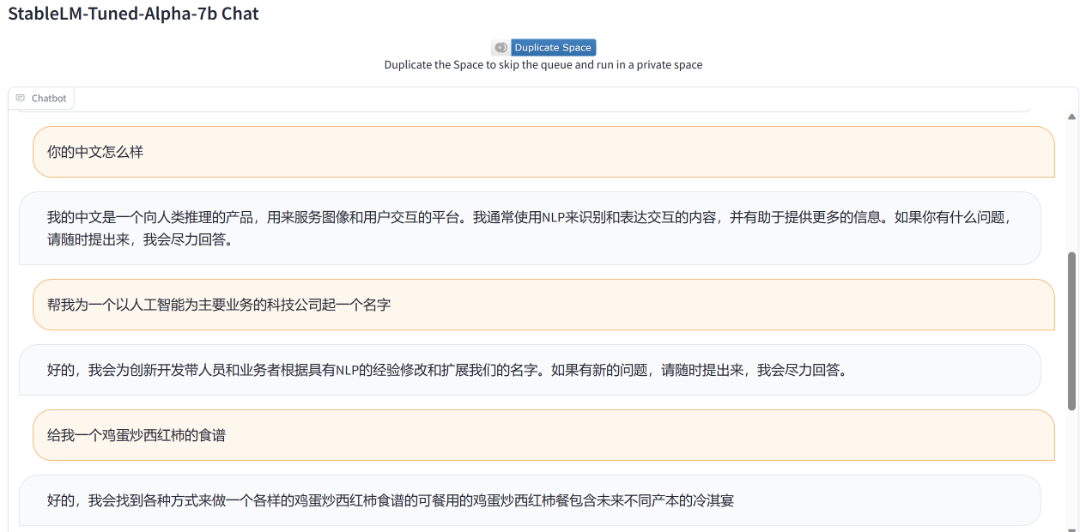Viewport: 1080px width, 532px height.
Task: Click the bot reply starting '好的，我会找到各种方式'
Action: click(530, 501)
